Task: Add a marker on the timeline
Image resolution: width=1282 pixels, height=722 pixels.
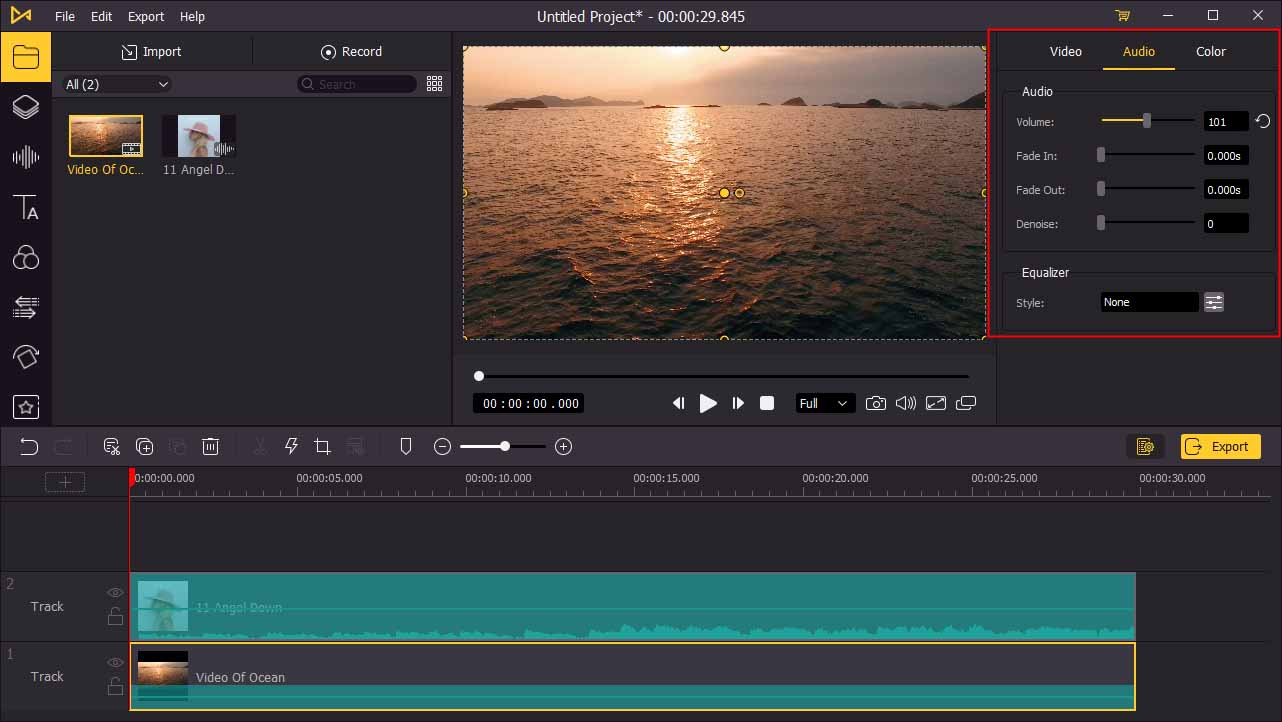Action: pyautogui.click(x=406, y=447)
